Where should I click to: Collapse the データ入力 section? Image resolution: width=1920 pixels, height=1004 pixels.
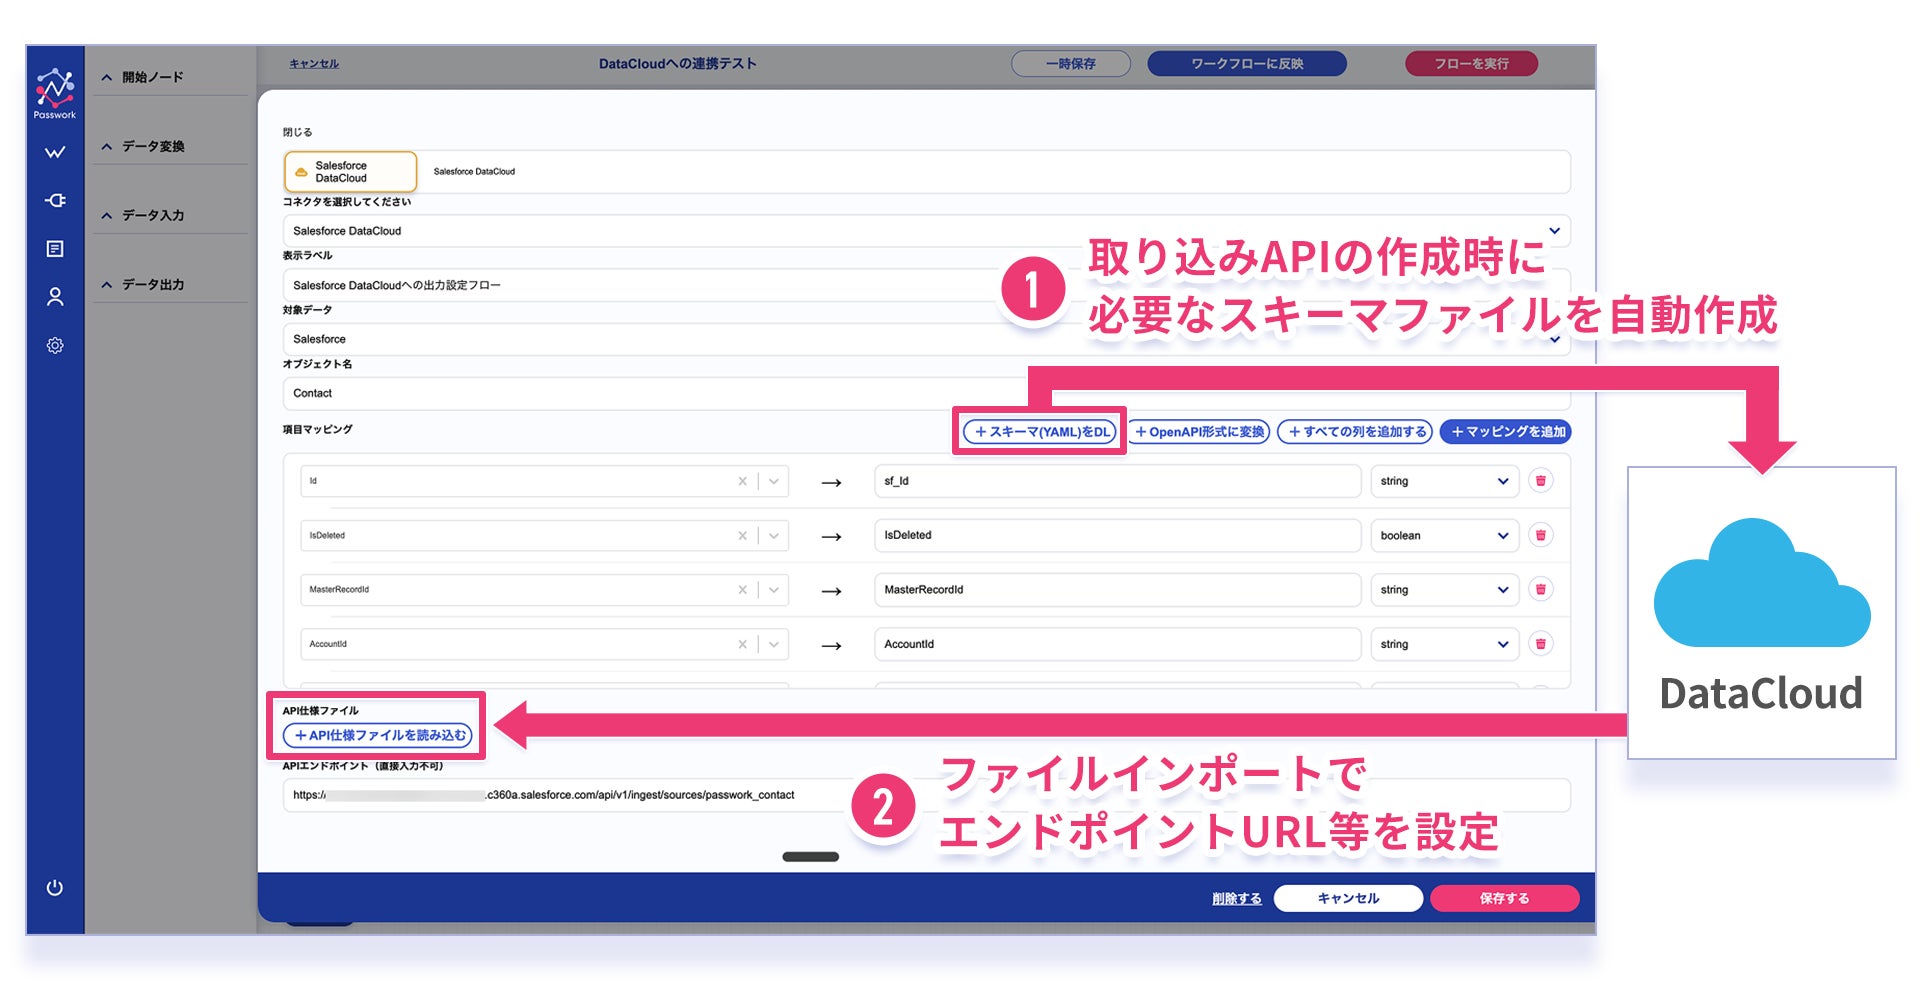(x=107, y=215)
